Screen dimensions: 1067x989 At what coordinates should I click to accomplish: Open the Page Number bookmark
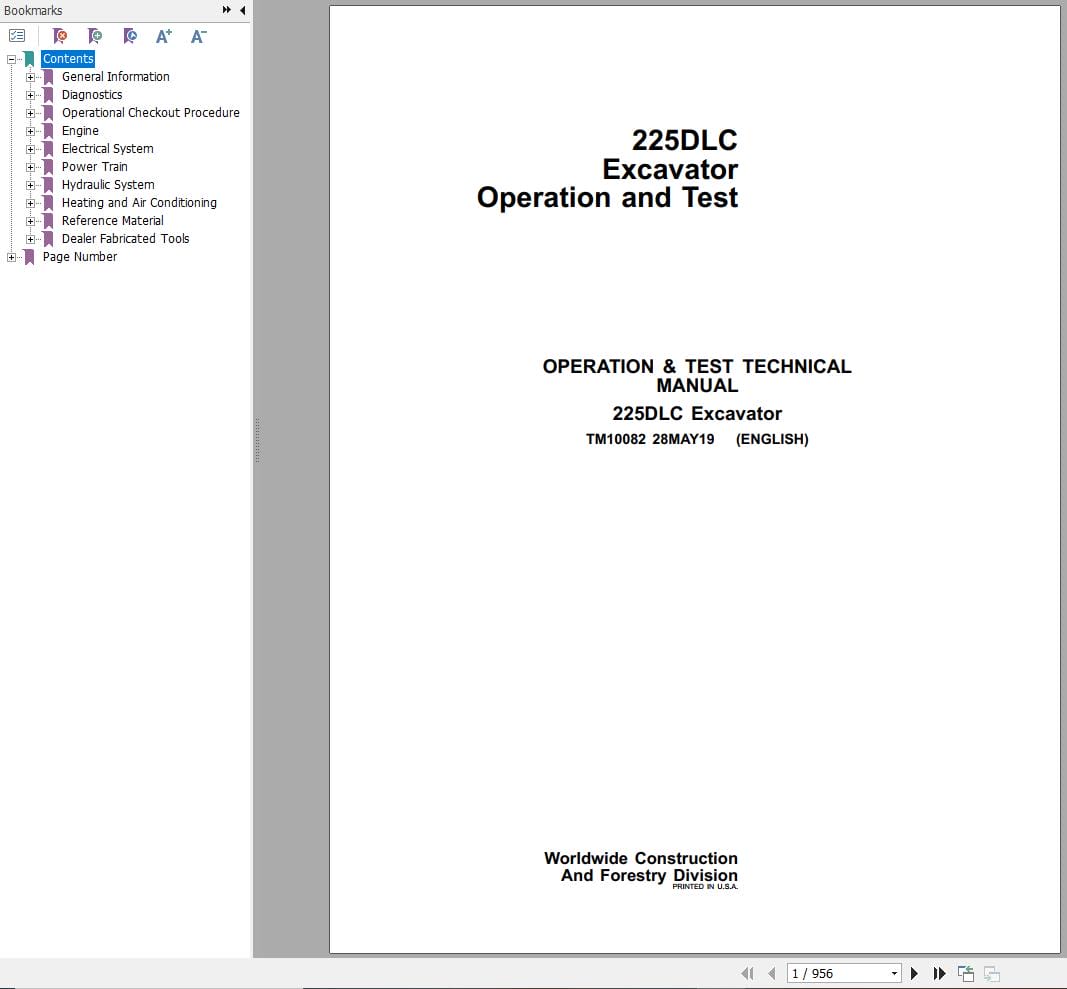(x=80, y=257)
